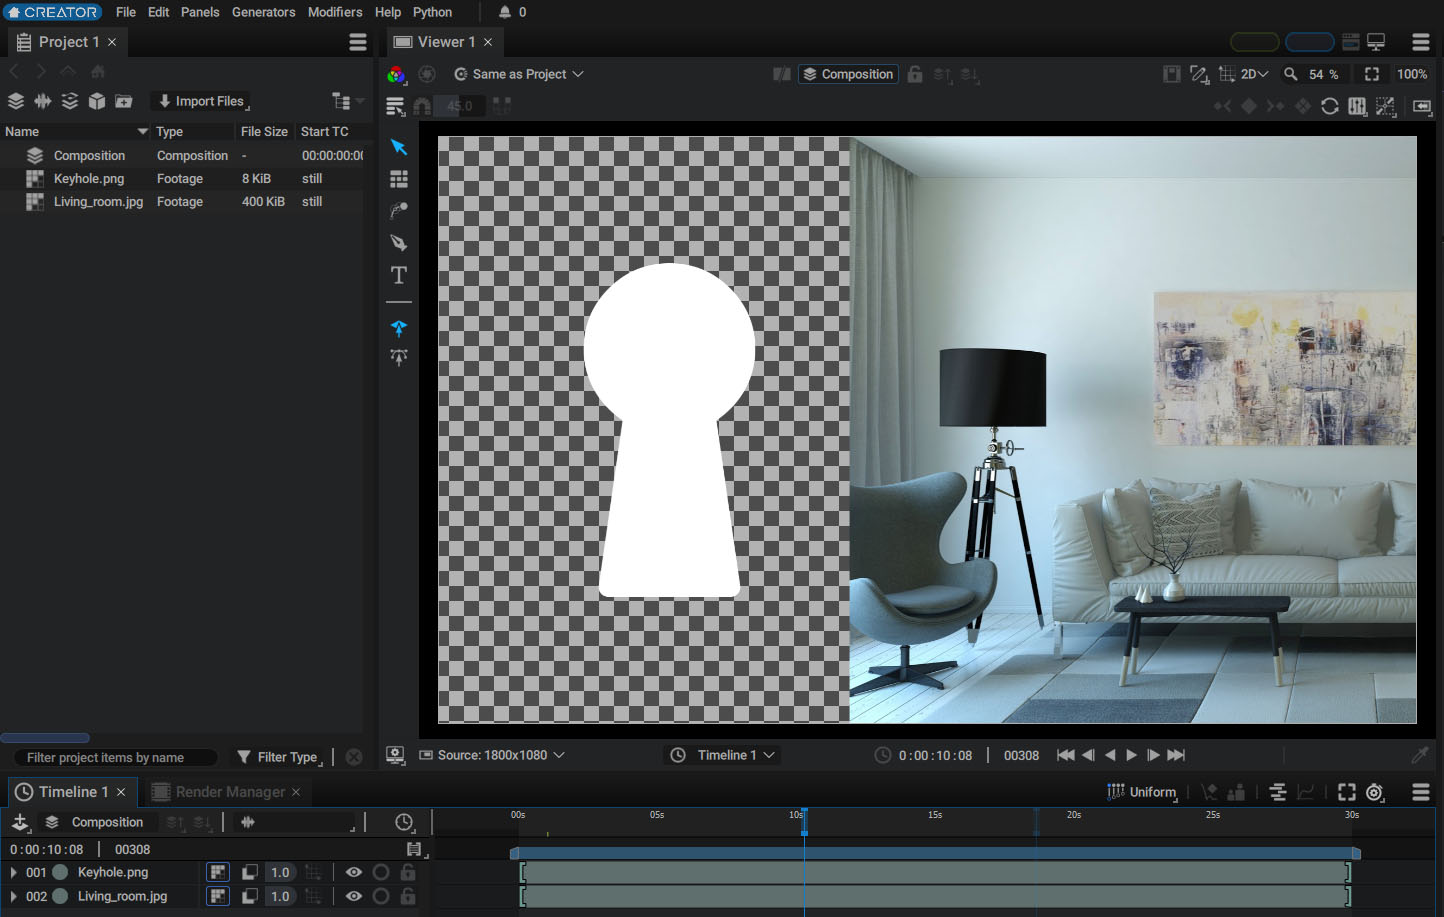Image resolution: width=1444 pixels, height=917 pixels.
Task: Click the CREATOR logo button
Action: tap(53, 12)
